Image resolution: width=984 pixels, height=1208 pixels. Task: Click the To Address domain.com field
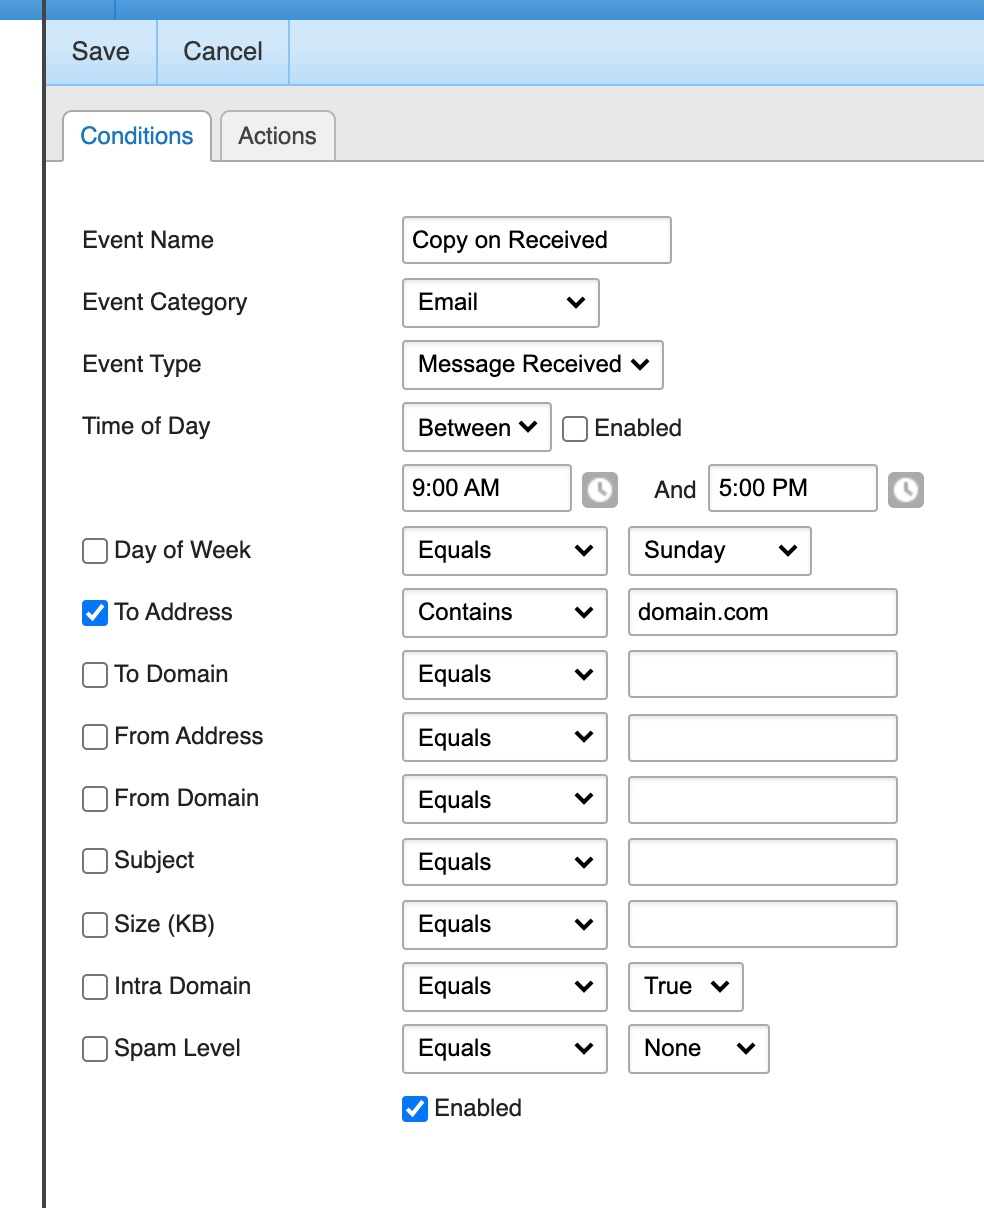[762, 613]
